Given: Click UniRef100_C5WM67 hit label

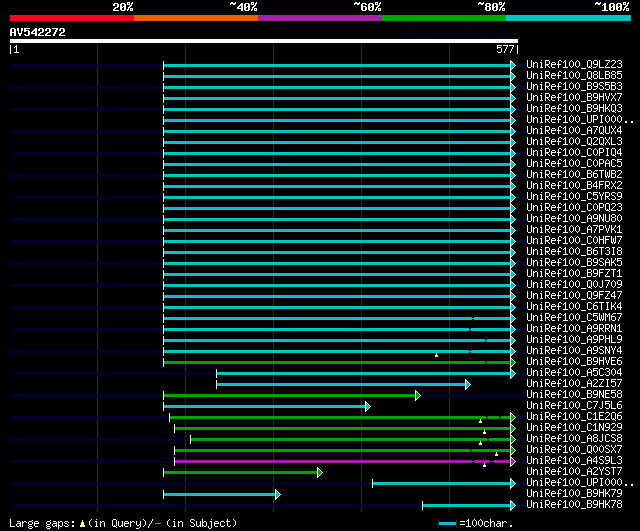Looking at the screenshot, I should click(x=574, y=318).
